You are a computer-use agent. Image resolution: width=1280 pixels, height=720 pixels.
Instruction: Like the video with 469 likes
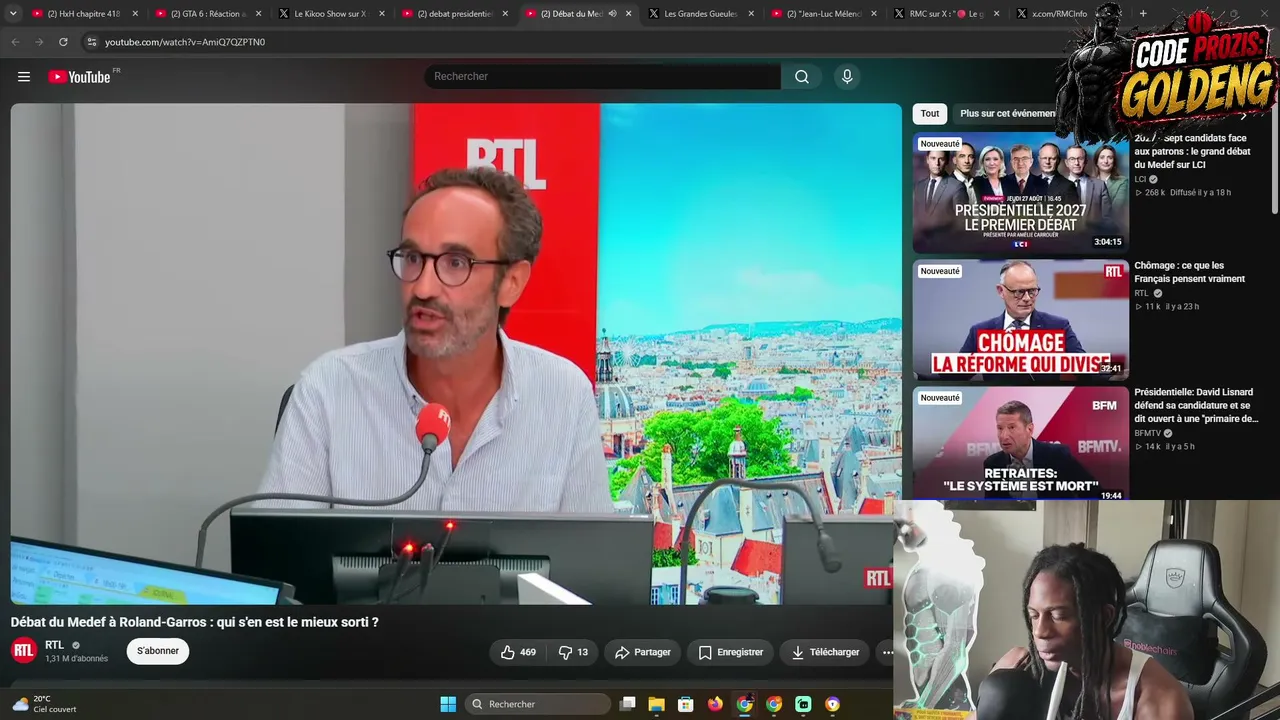tap(518, 652)
